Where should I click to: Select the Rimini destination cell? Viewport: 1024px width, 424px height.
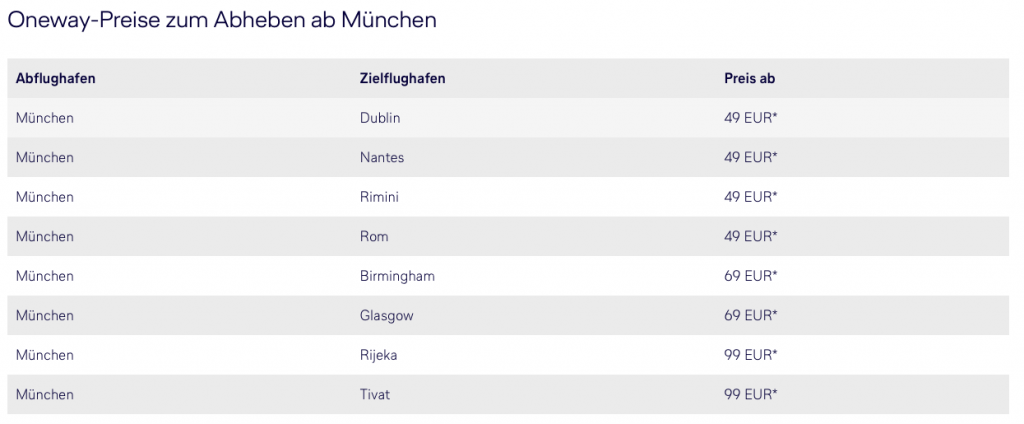pyautogui.click(x=379, y=197)
